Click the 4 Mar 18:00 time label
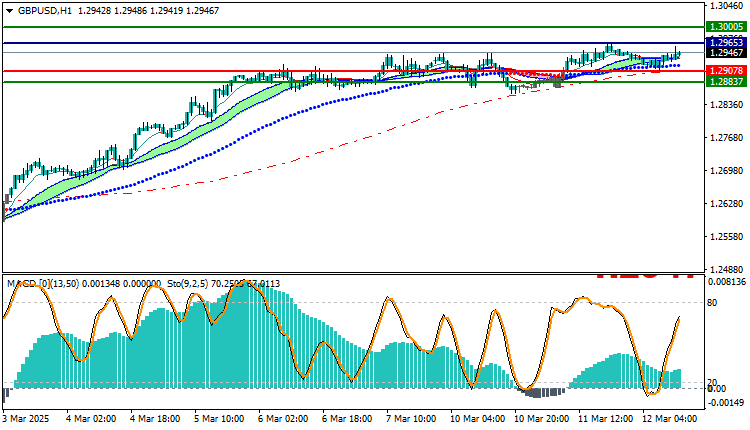 tap(155, 419)
